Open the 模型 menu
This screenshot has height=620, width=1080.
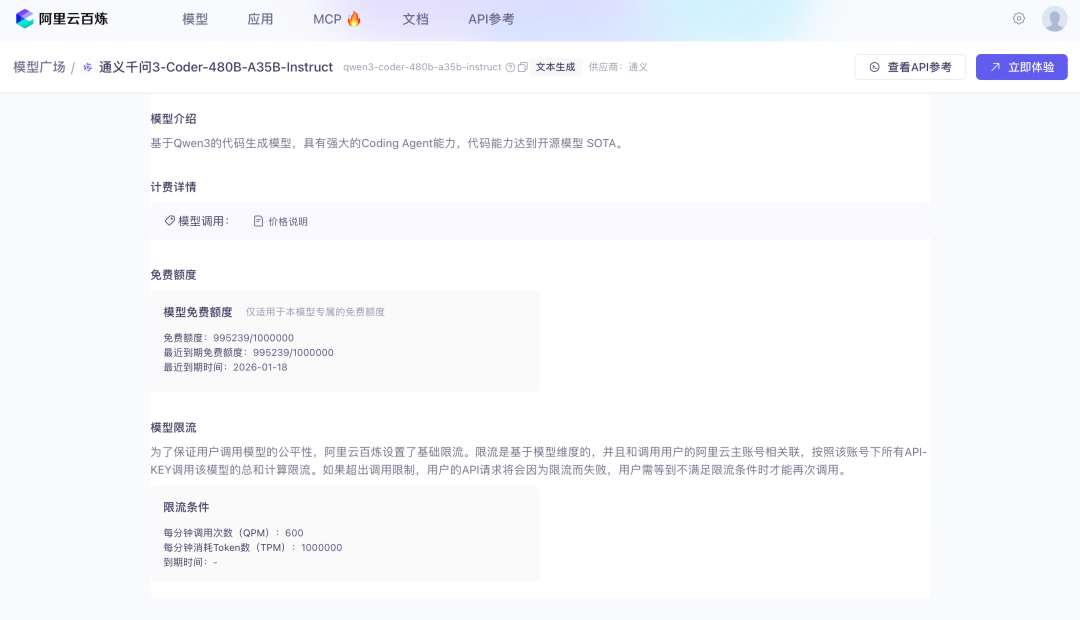(x=195, y=19)
